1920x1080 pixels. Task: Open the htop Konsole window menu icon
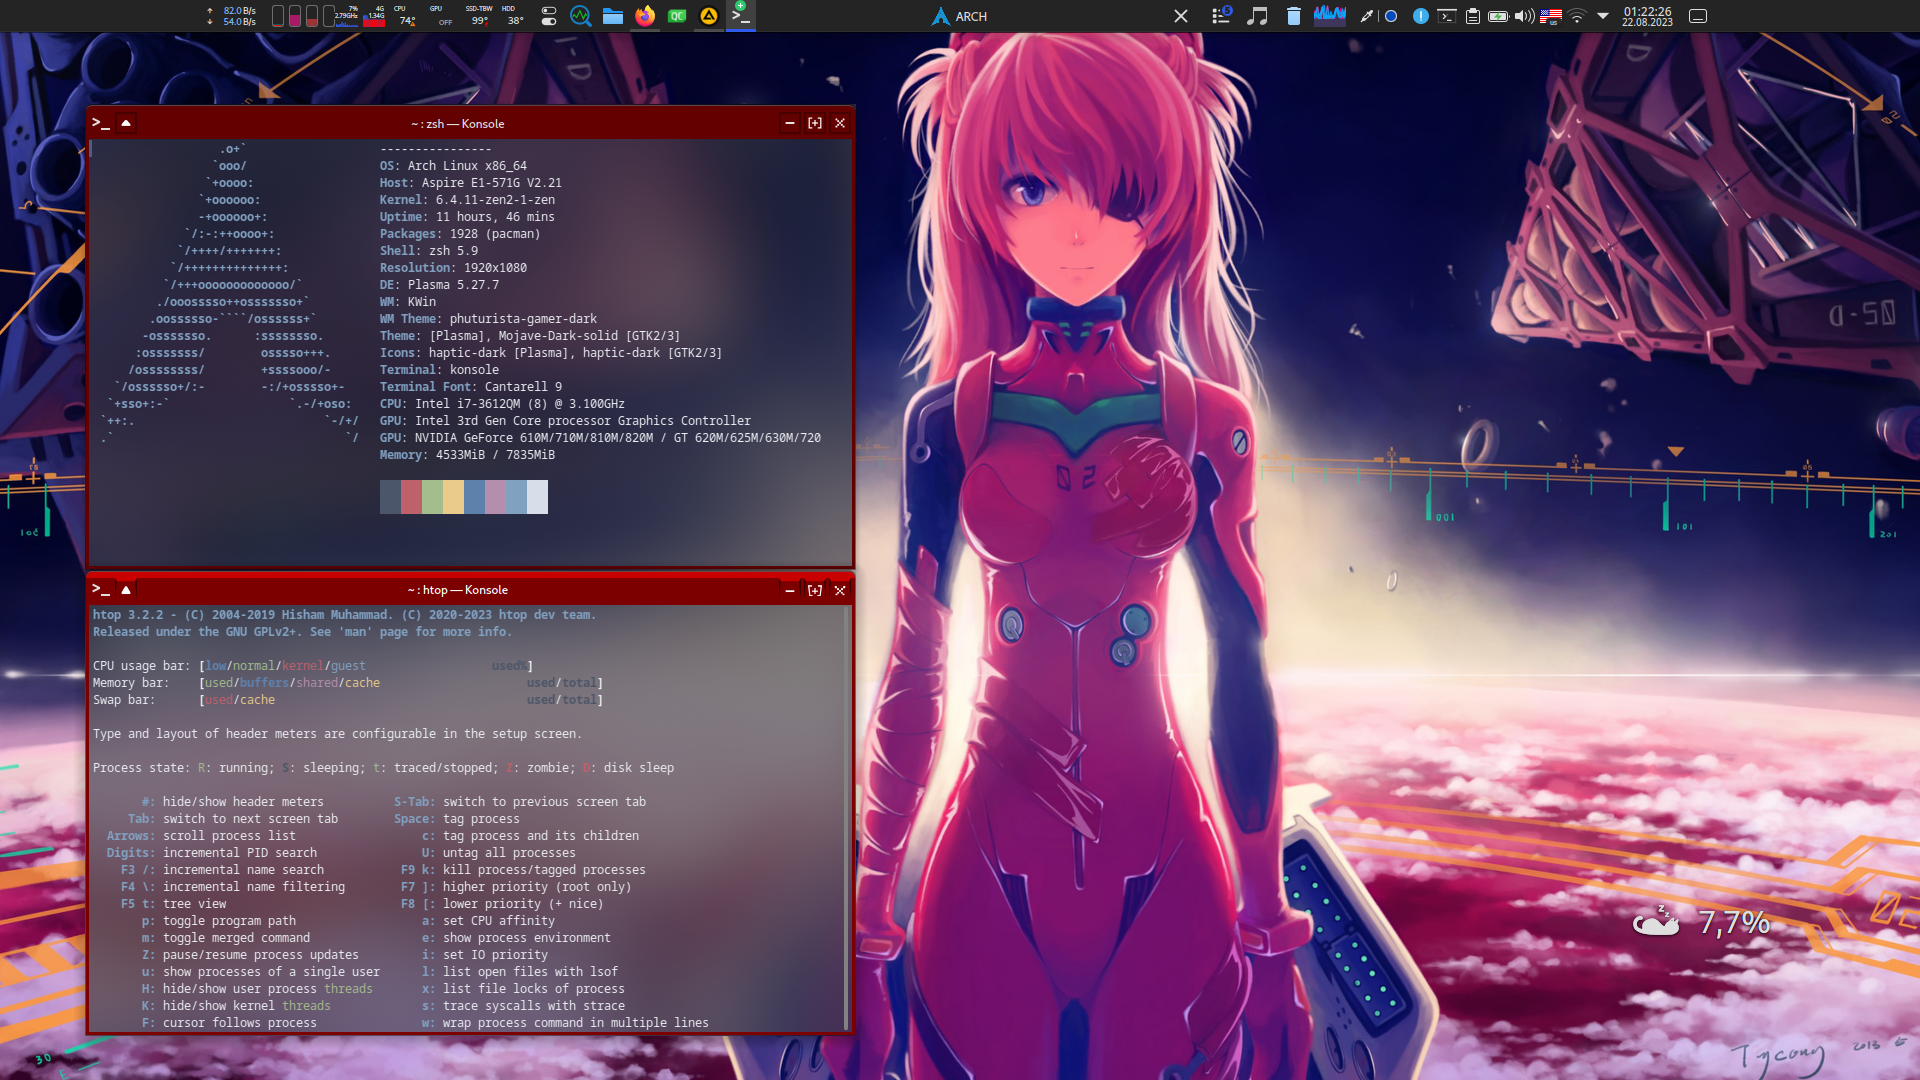(100, 589)
